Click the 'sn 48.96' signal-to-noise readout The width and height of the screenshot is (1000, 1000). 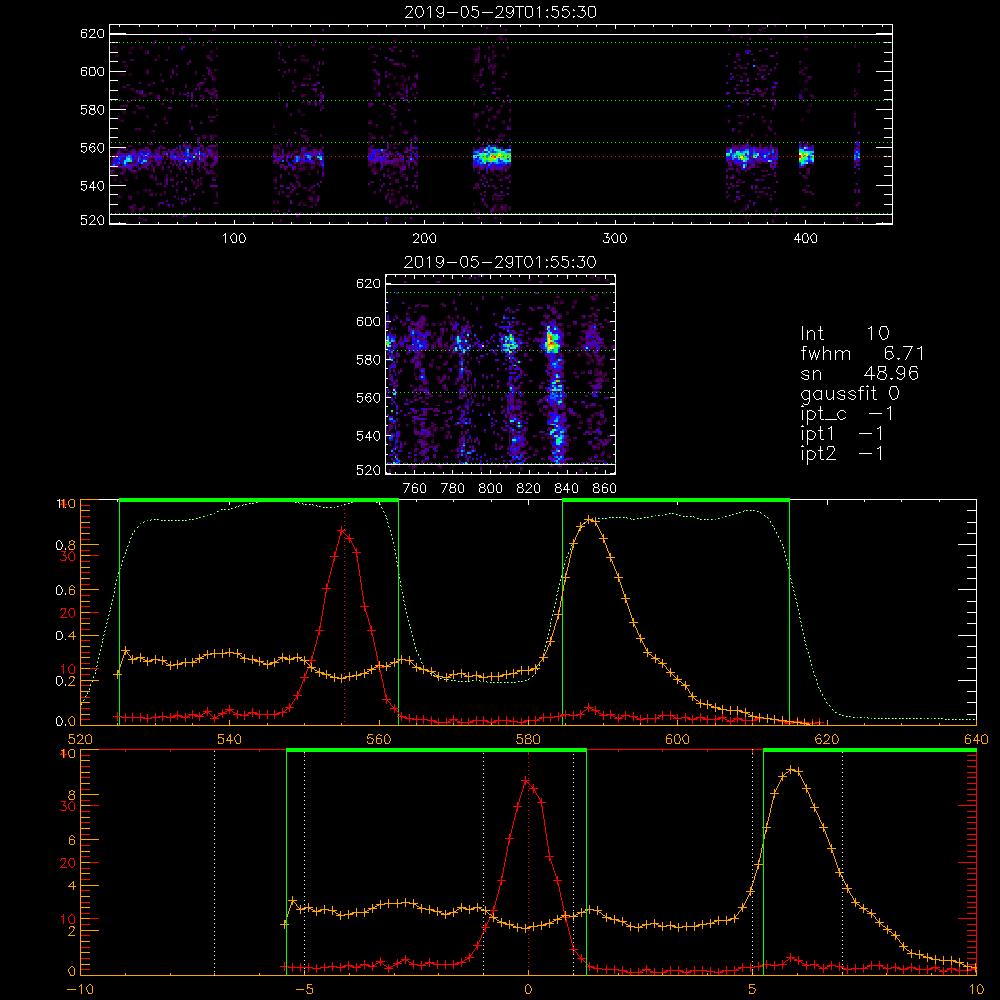coord(859,373)
